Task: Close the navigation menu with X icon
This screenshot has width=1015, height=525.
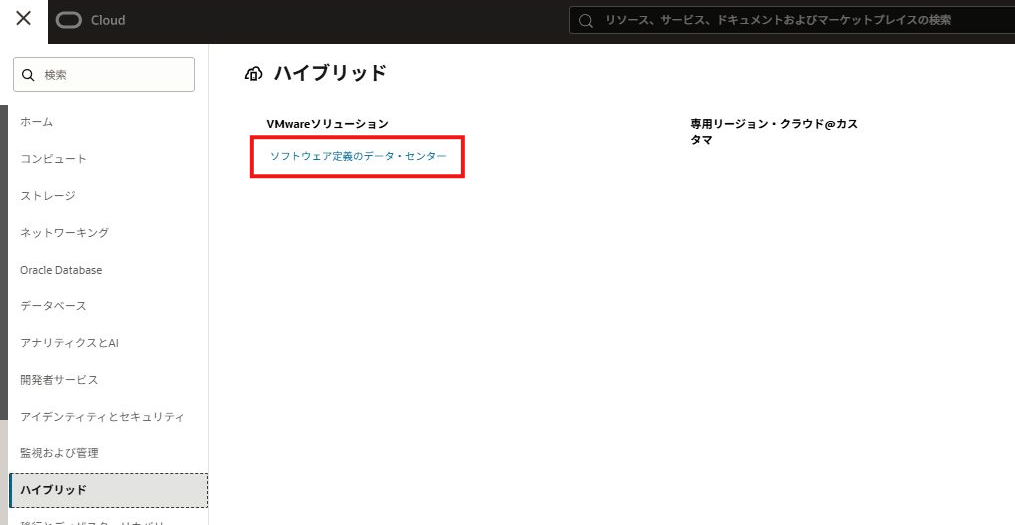Action: click(23, 19)
